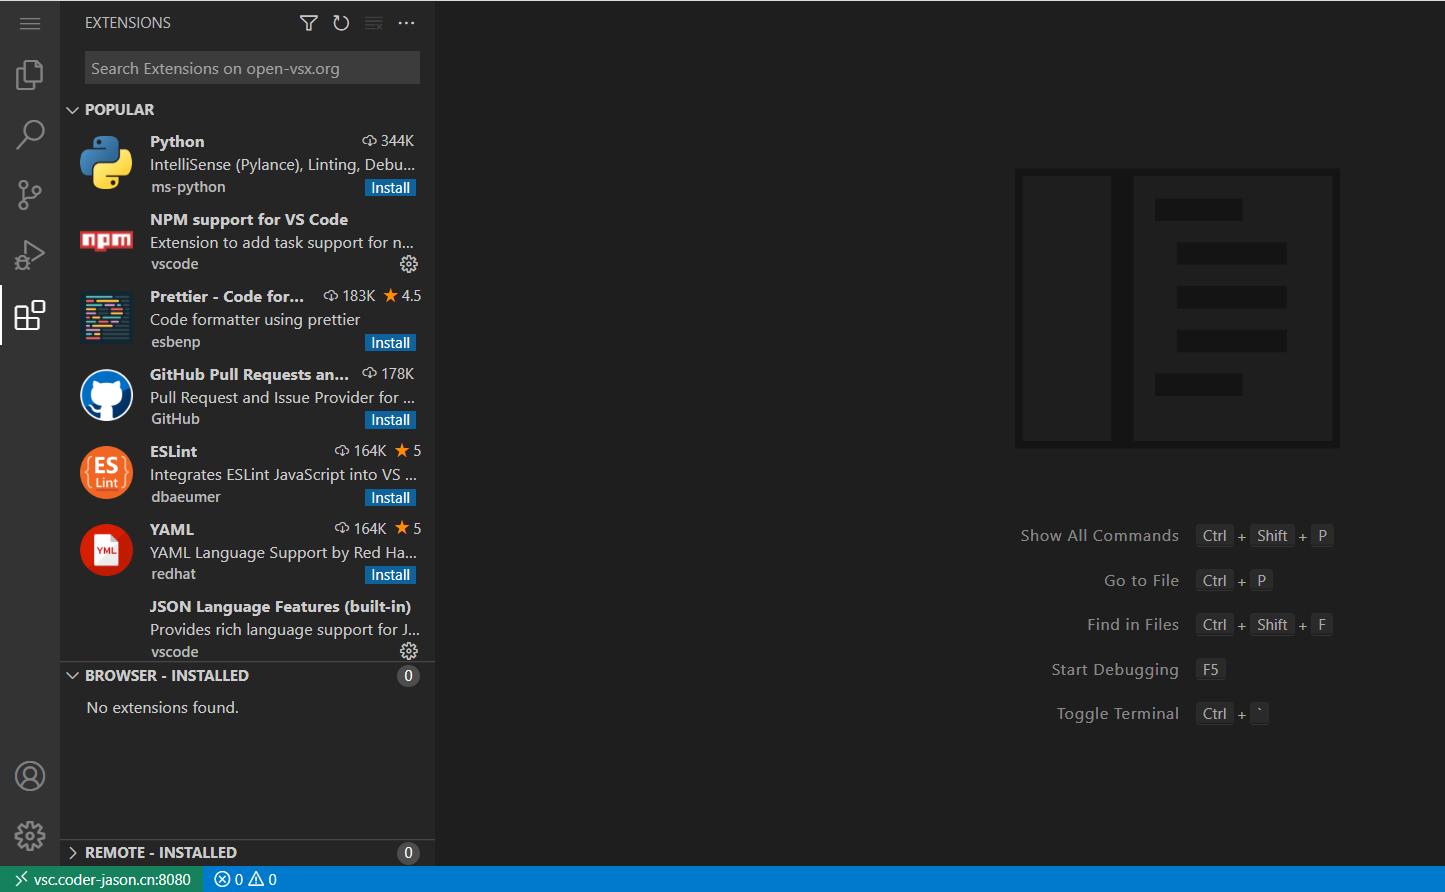Open Prettier - Code formatter entry title
This screenshot has width=1445, height=892.
tap(227, 297)
